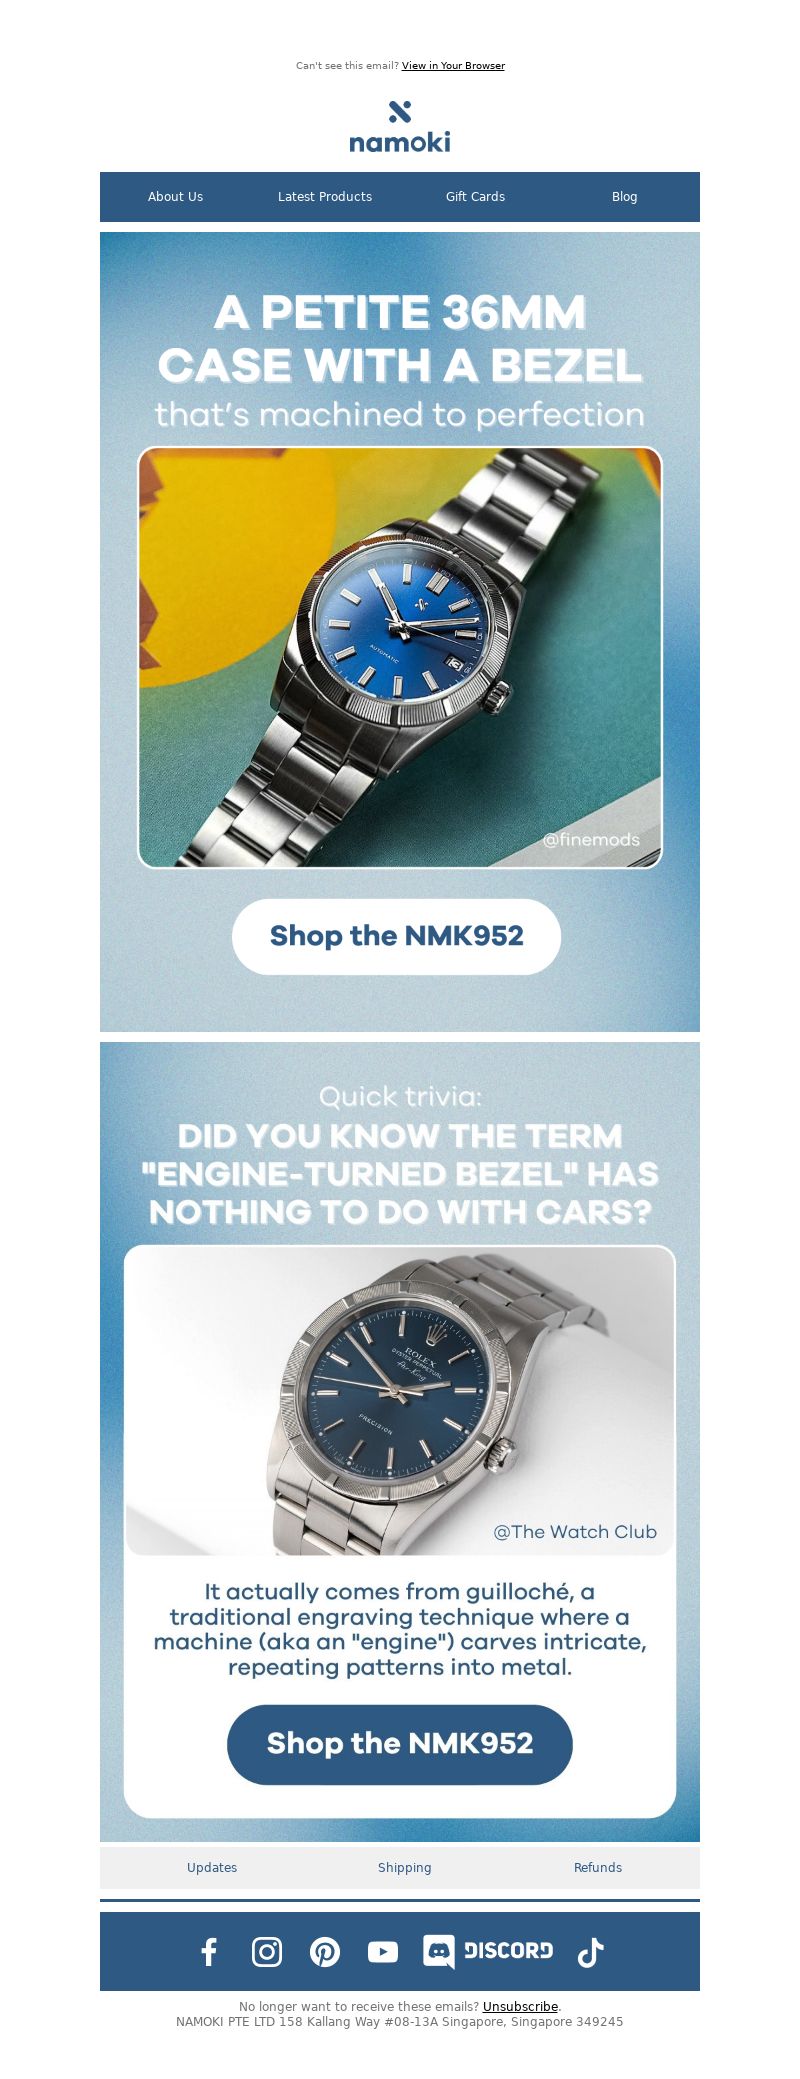Open the Discord logo in footer
The width and height of the screenshot is (800, 2079).
488,1951
